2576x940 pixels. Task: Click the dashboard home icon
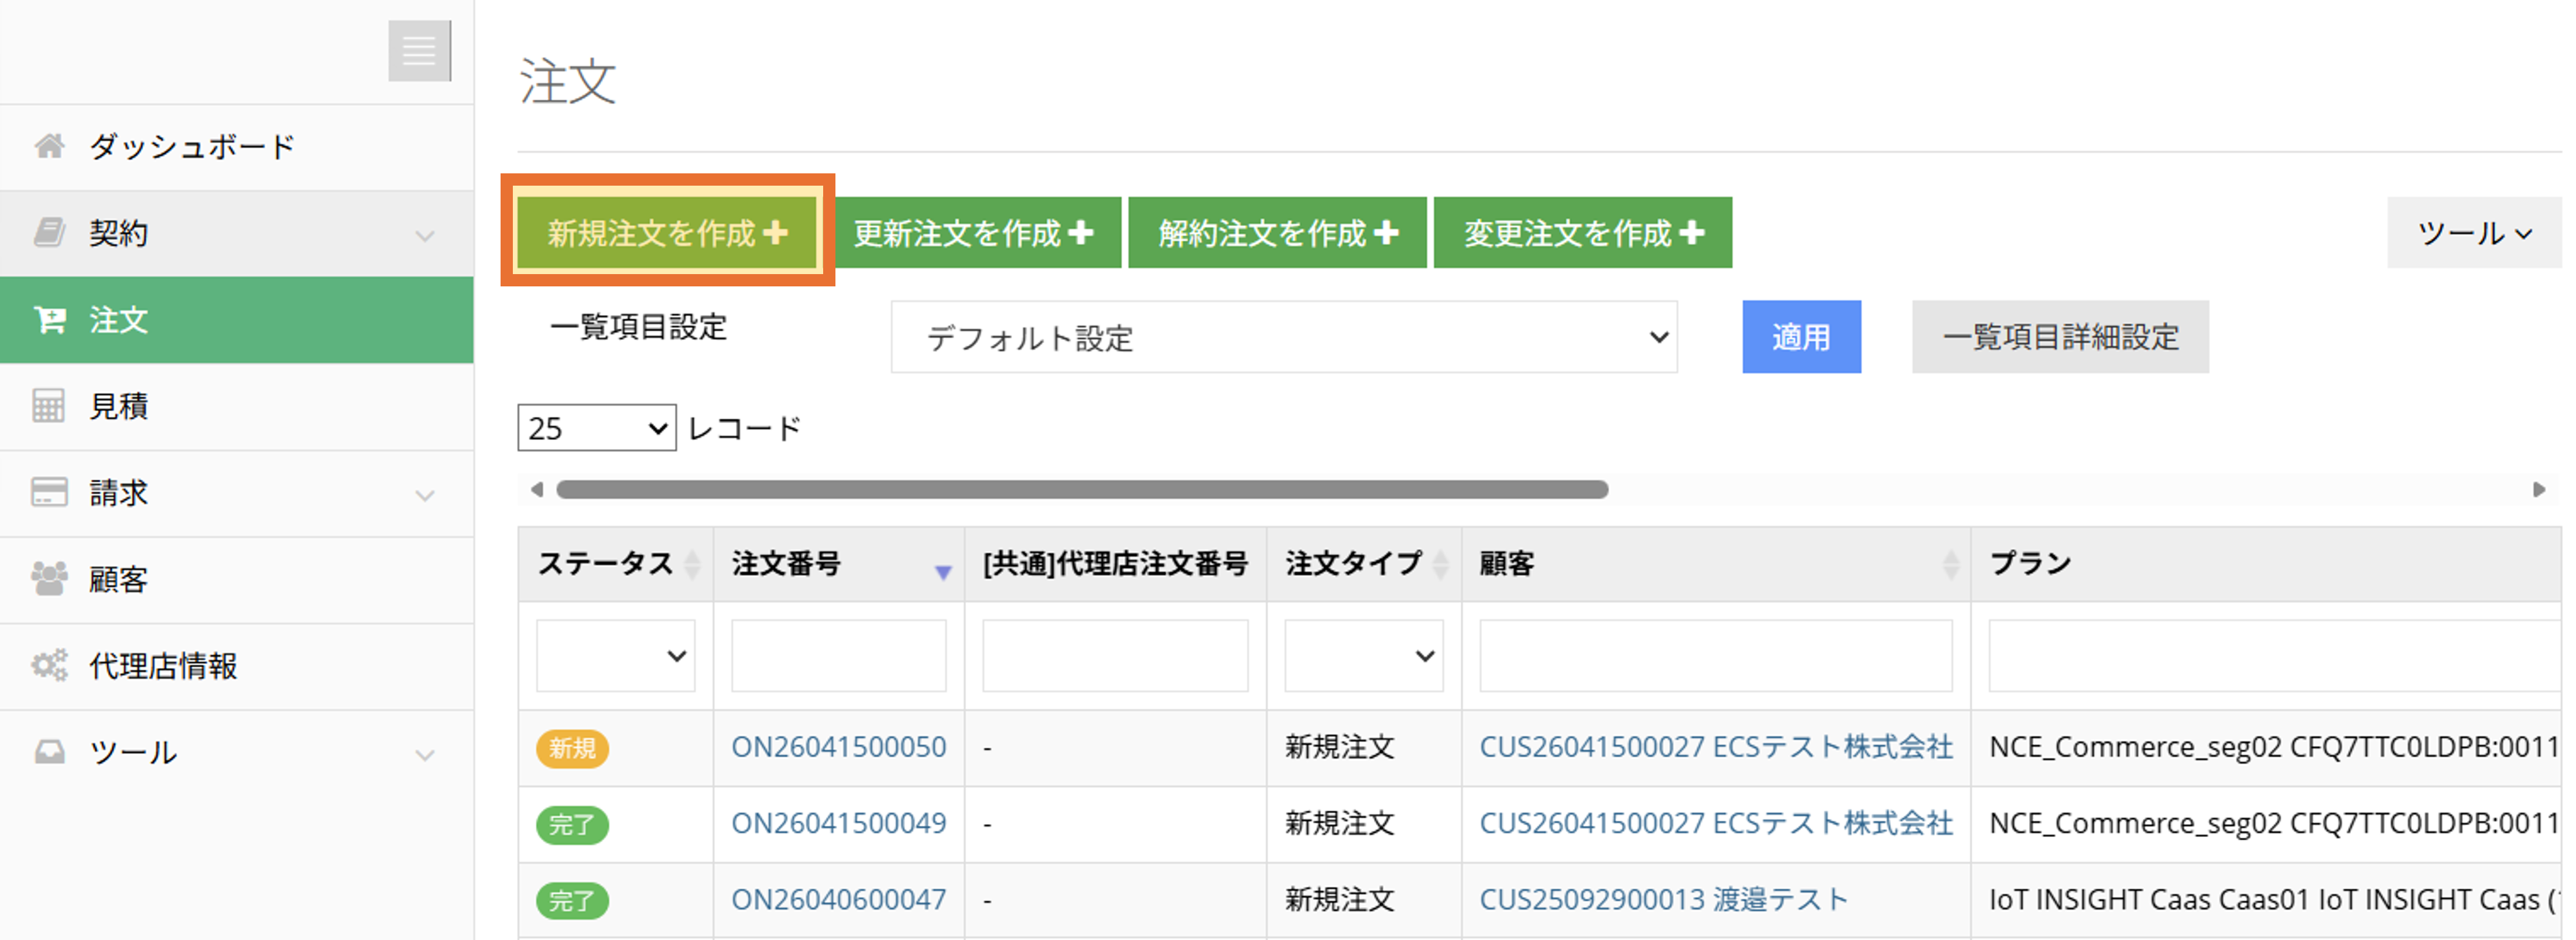point(49,147)
